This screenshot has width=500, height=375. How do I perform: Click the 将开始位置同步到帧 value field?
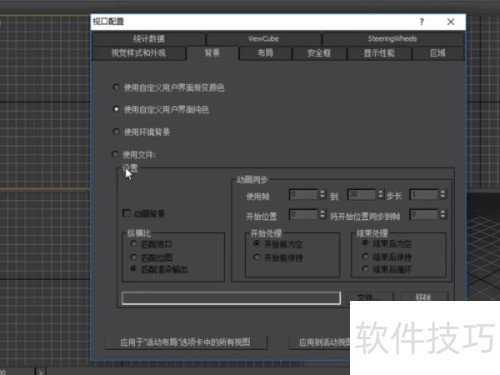coord(424,214)
